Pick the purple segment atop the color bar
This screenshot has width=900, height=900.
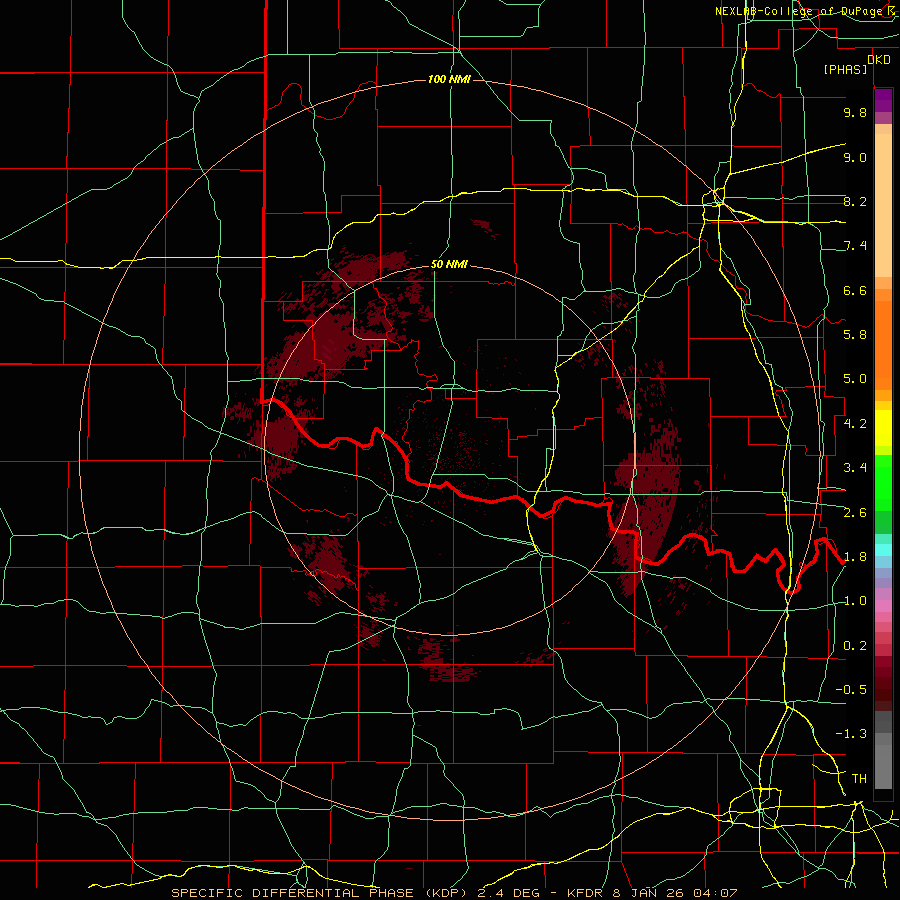coord(883,100)
